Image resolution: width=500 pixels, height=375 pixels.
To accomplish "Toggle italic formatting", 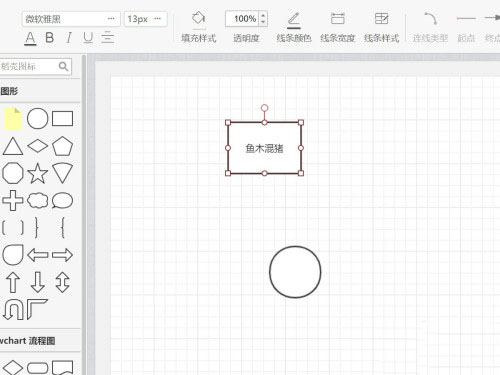I will [69, 37].
